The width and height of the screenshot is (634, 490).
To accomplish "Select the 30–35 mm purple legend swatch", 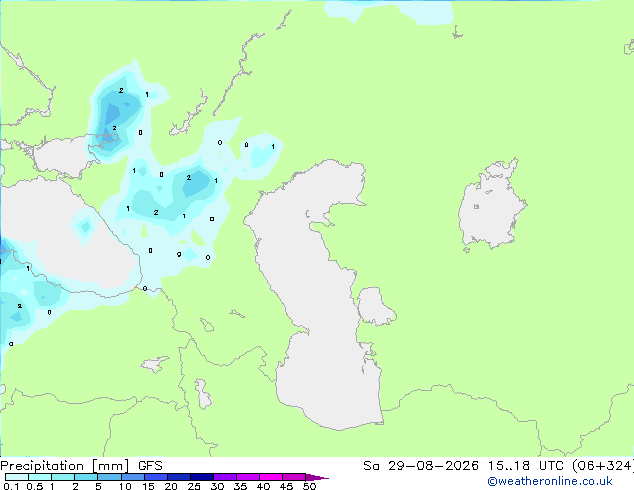I will tap(225, 477).
